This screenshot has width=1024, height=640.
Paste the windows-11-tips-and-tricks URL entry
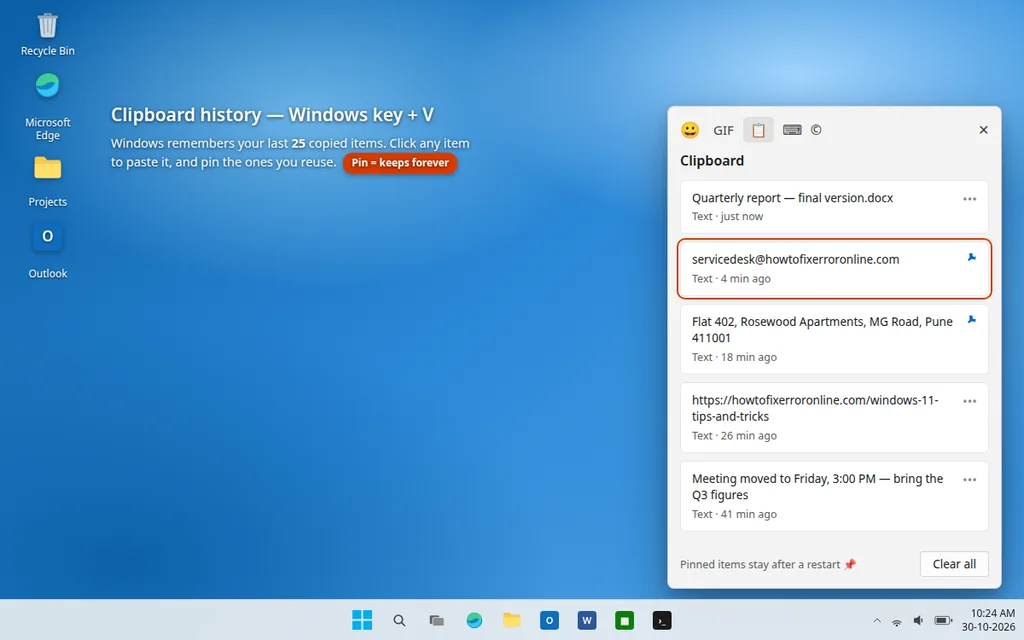tap(834, 417)
